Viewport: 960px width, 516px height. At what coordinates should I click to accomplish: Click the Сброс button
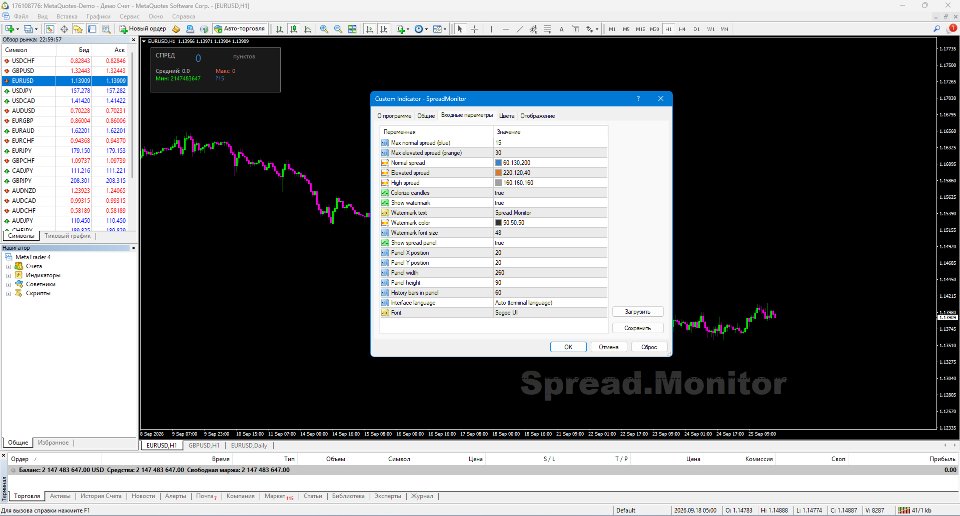point(649,347)
